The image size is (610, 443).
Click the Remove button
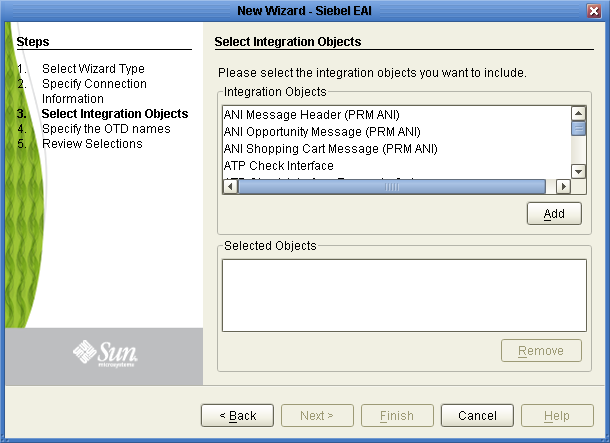[x=541, y=351]
